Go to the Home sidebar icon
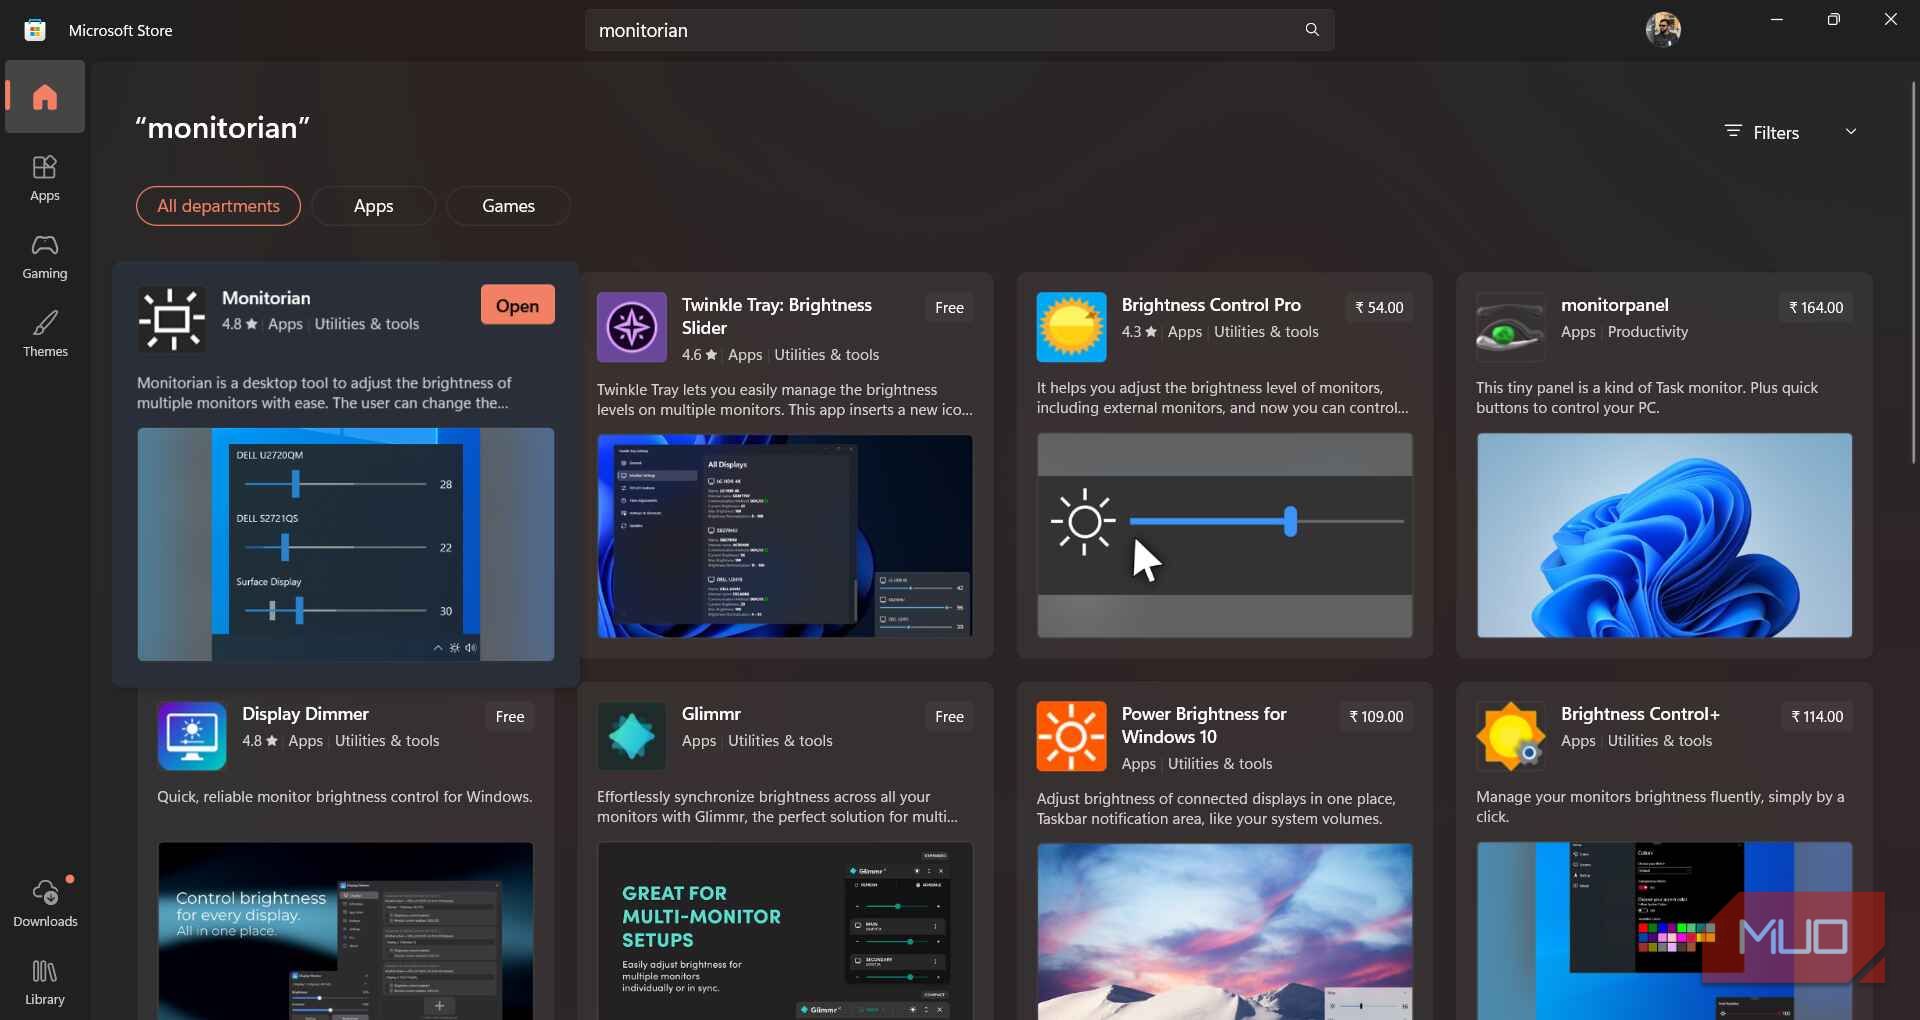The height and width of the screenshot is (1020, 1920). [x=45, y=97]
